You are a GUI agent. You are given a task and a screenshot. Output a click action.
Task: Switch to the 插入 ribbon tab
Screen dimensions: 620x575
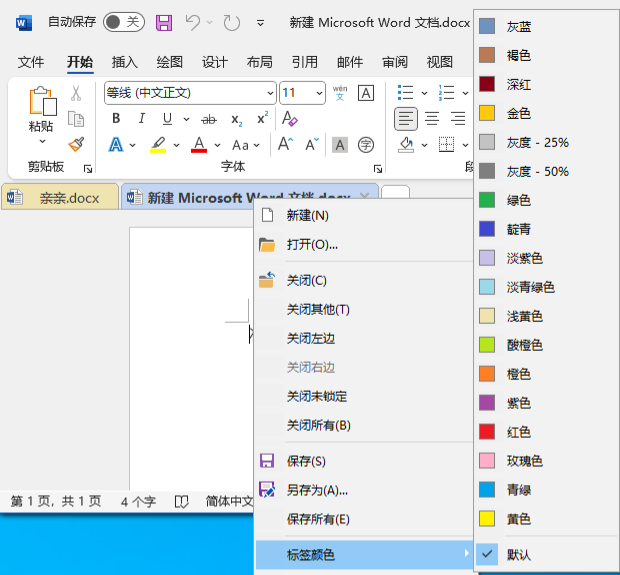coord(125,62)
